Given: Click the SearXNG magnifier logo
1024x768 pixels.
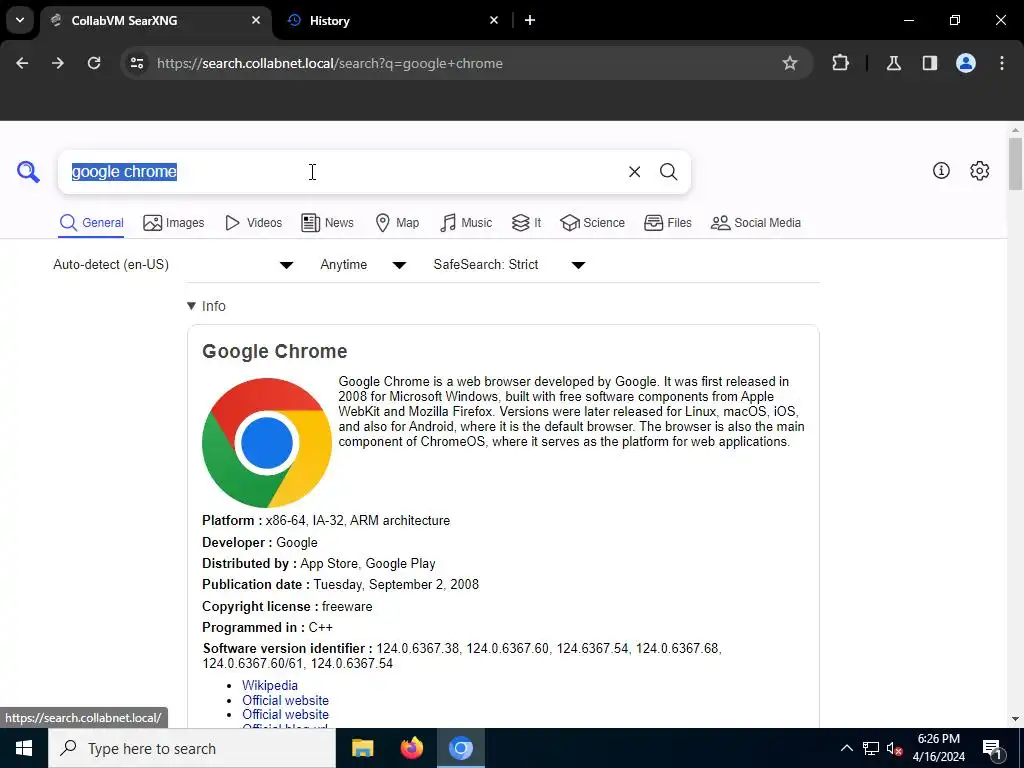Looking at the screenshot, I should coord(28,172).
